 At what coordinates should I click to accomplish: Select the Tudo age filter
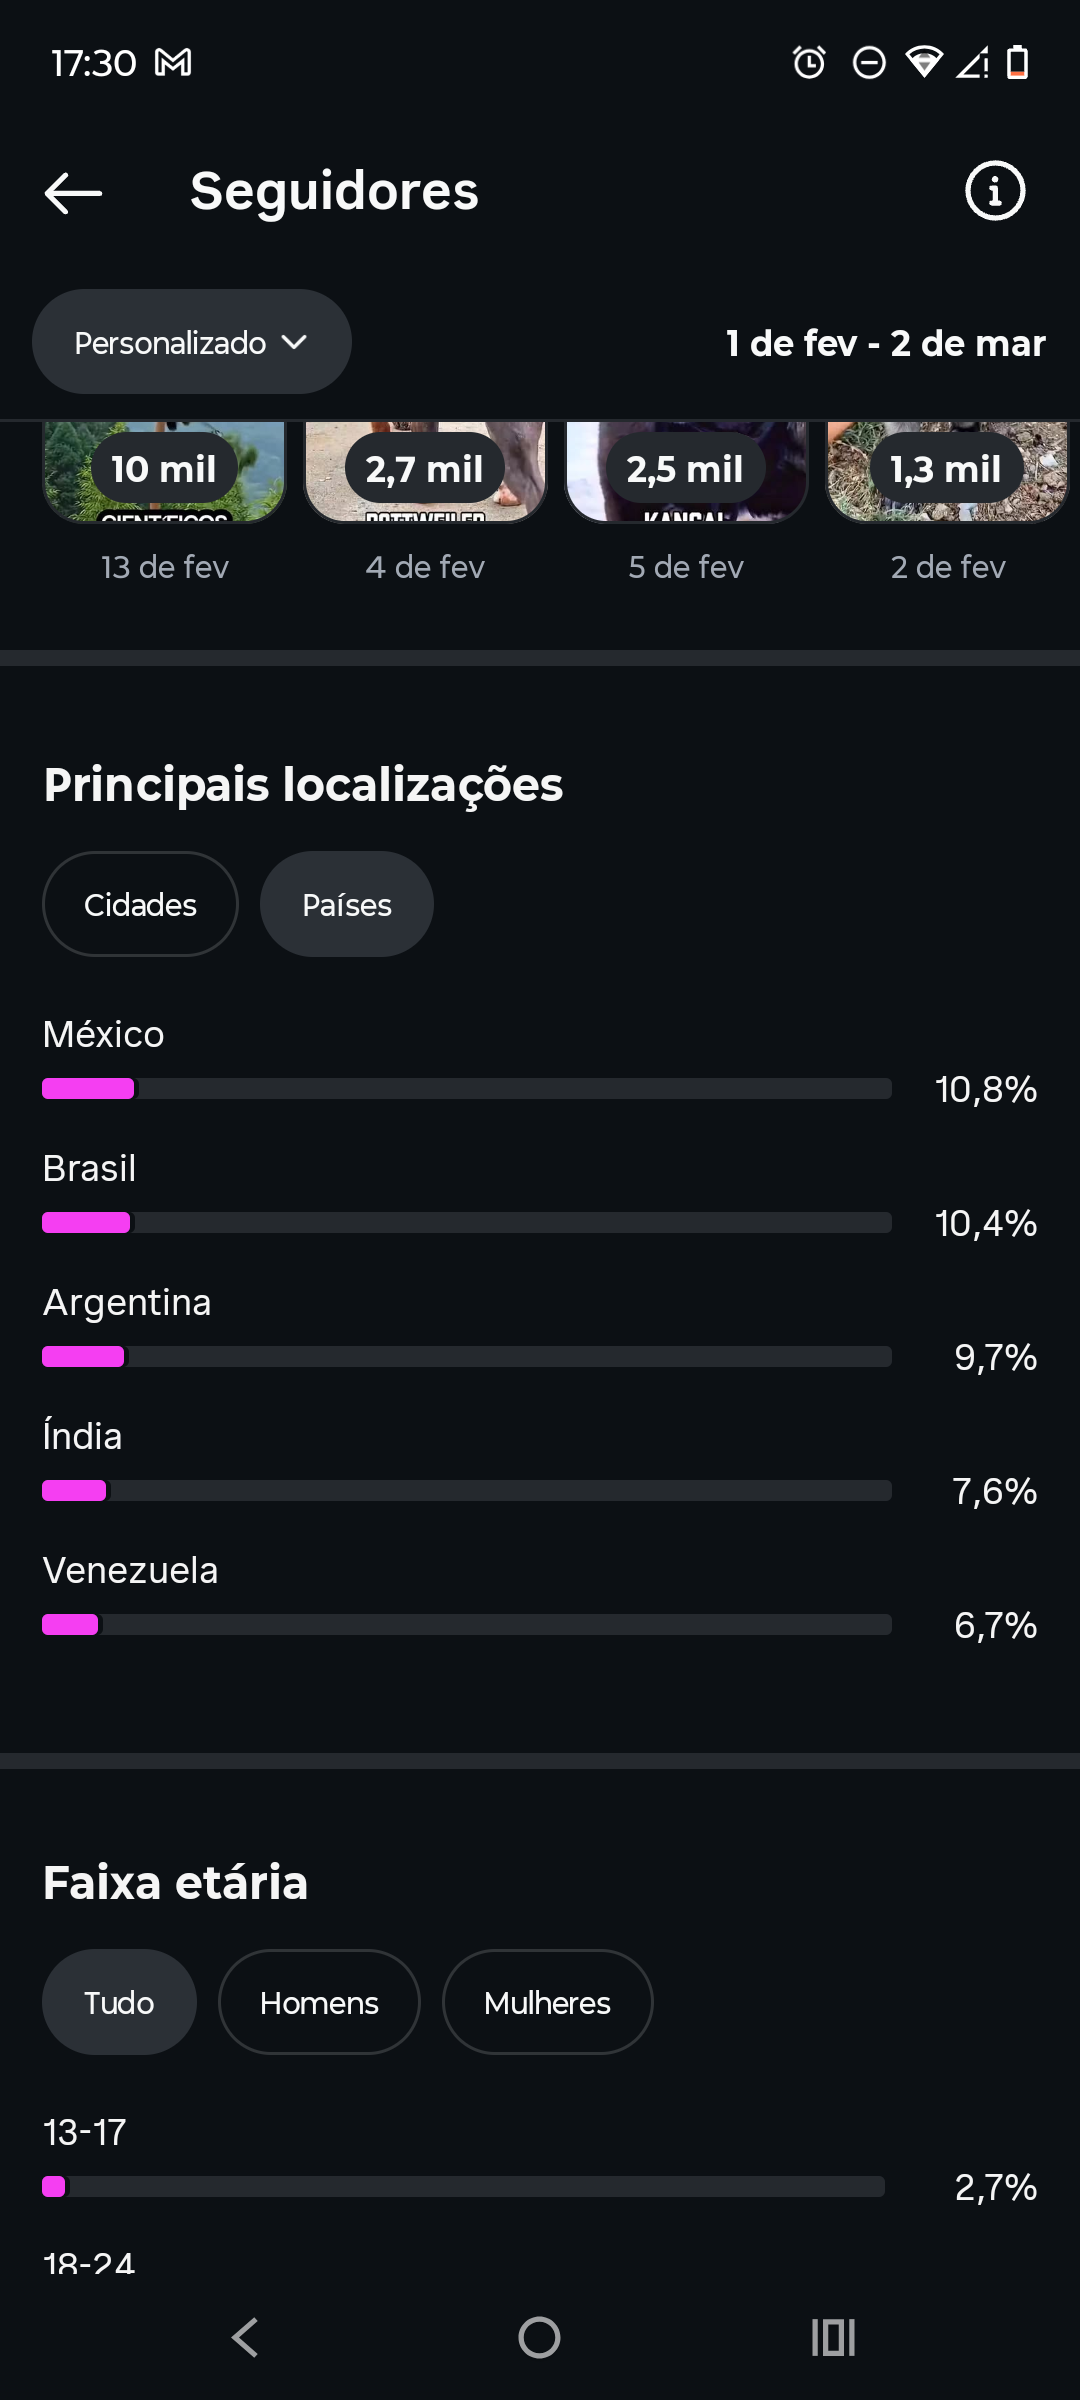pyautogui.click(x=119, y=2002)
